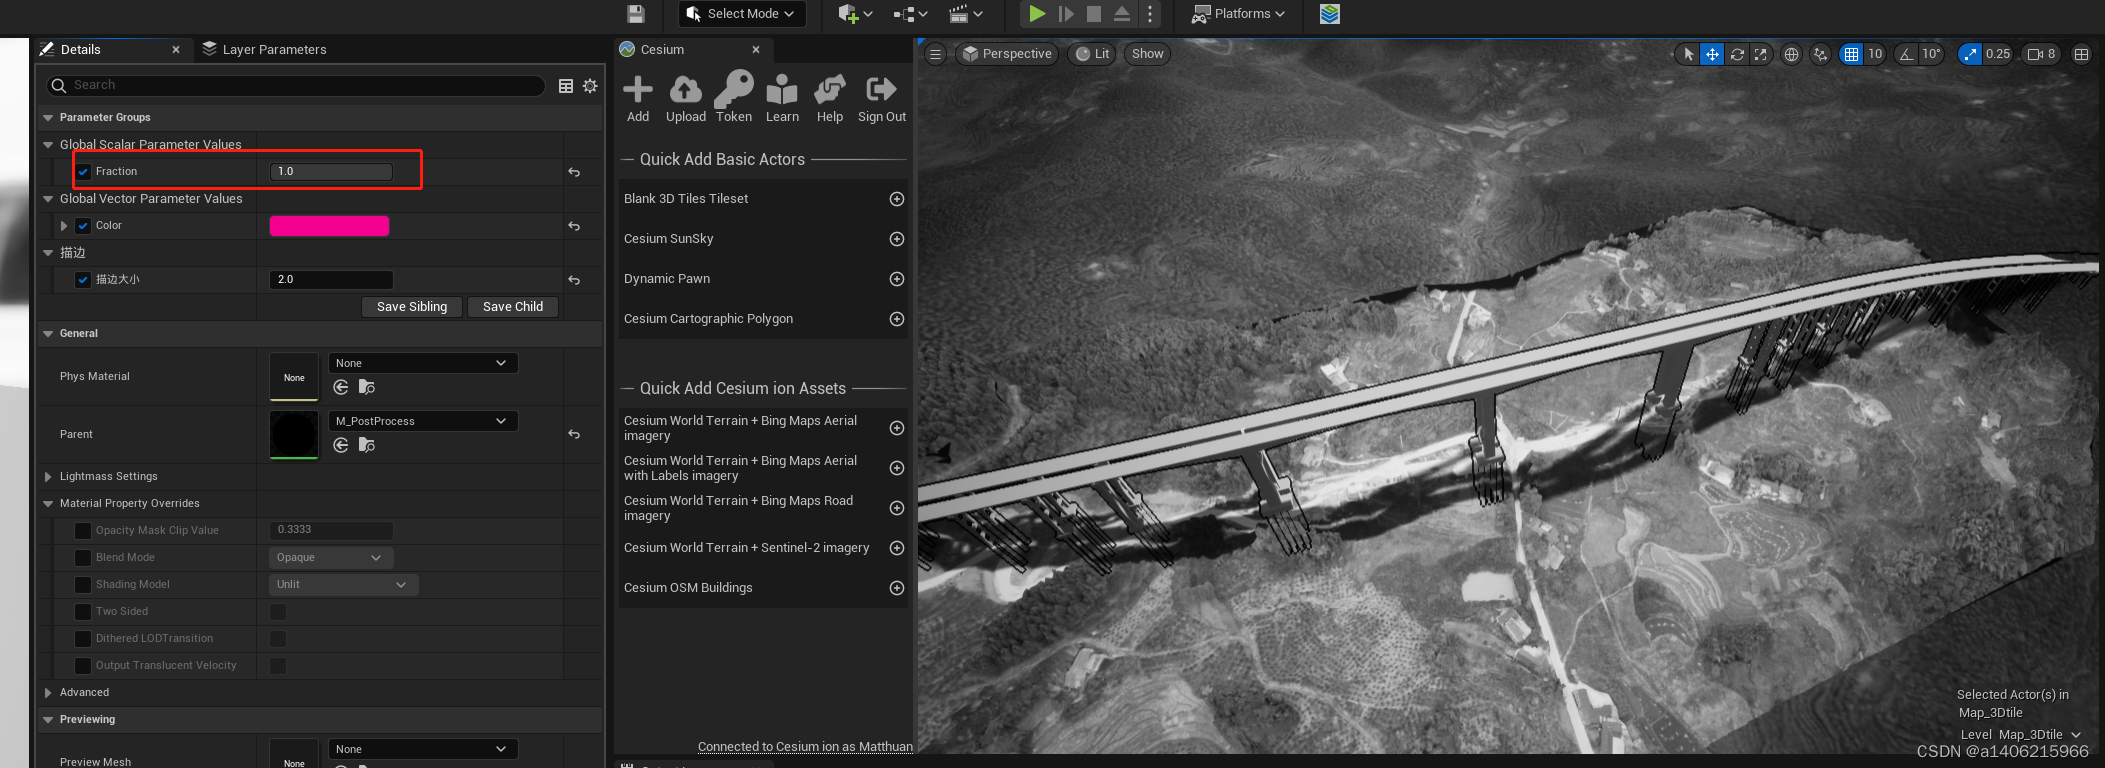2105x768 pixels.
Task: Add Cesium World Terrain plus Sentinel-2 imagery
Action: (x=897, y=548)
